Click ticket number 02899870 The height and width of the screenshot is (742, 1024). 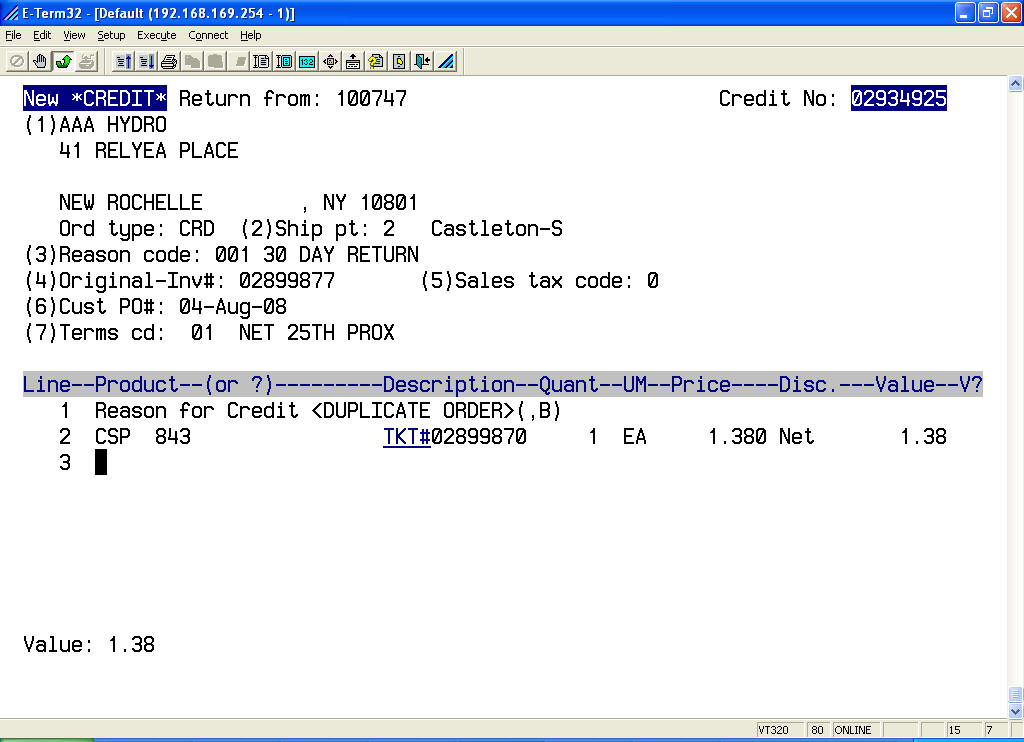[479, 436]
